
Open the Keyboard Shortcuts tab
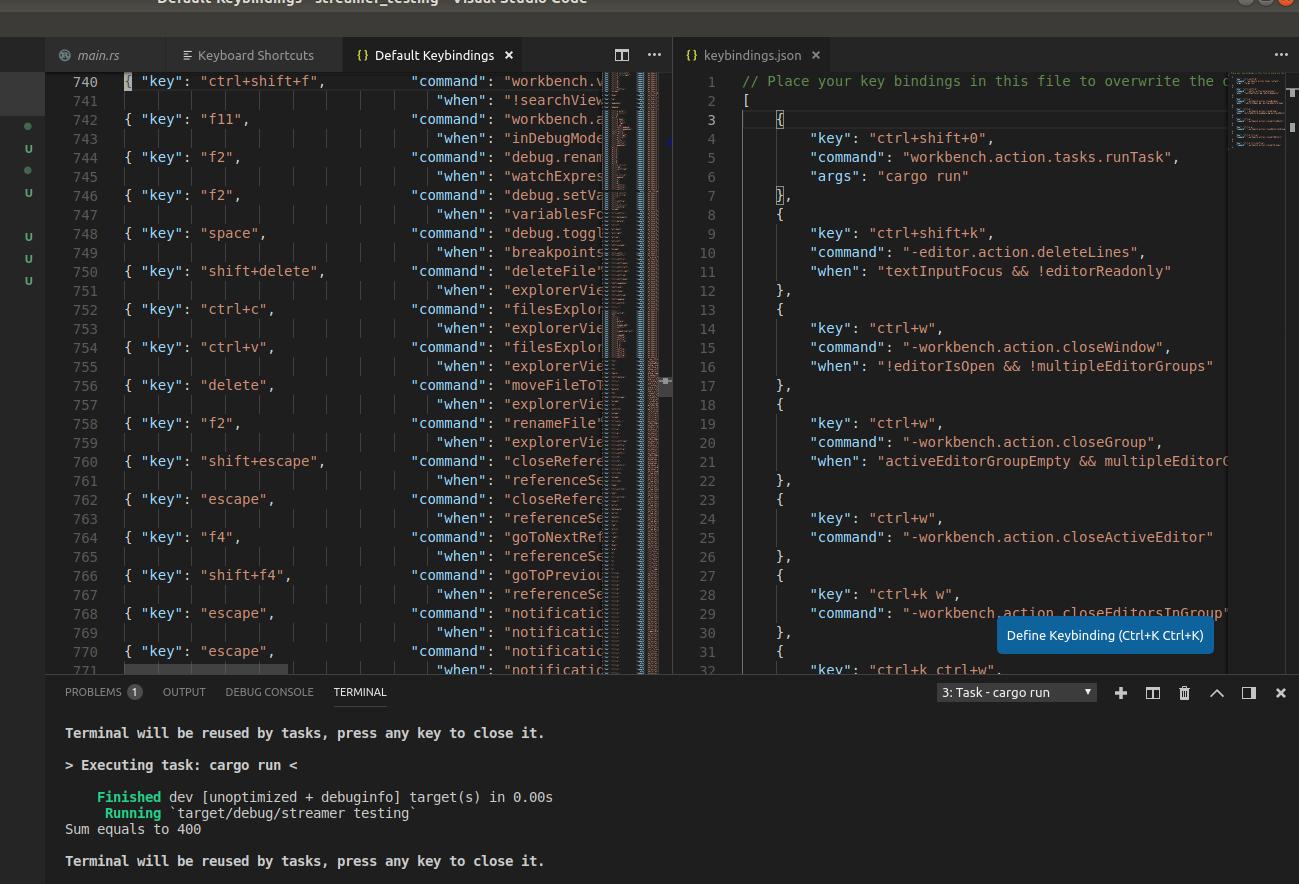pyautogui.click(x=255, y=55)
